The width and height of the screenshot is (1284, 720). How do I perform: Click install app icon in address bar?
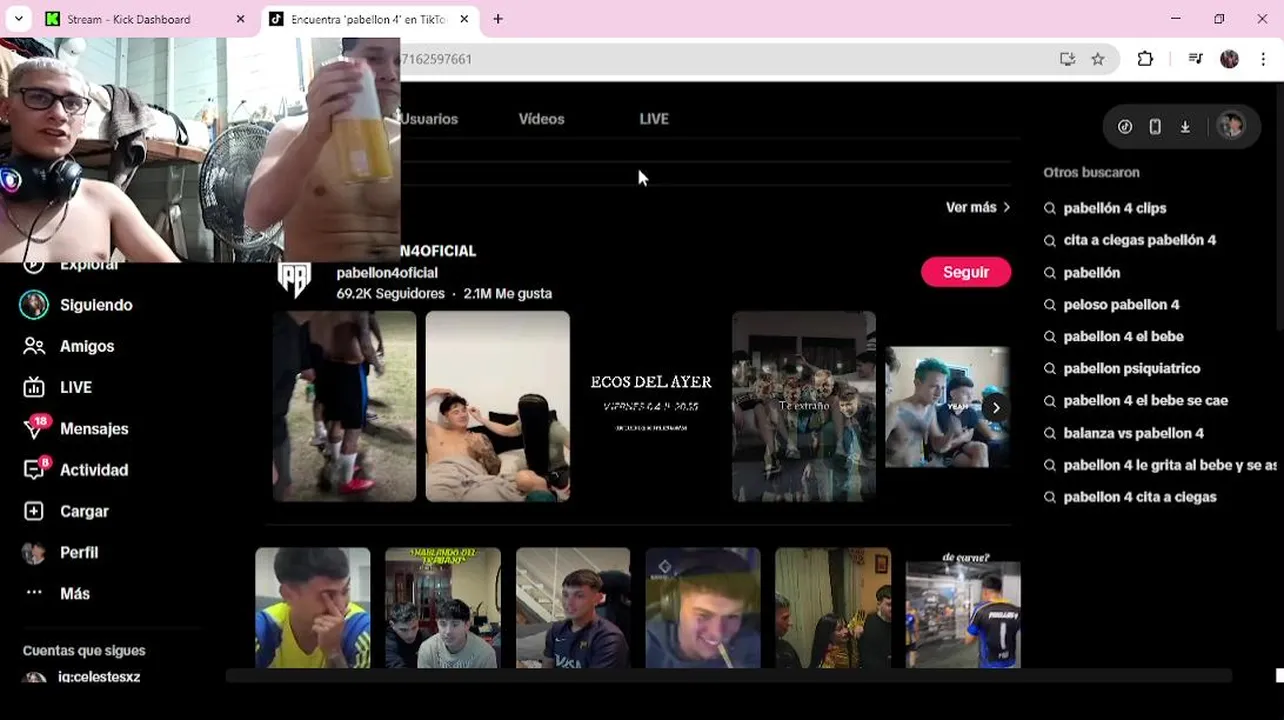click(1067, 59)
